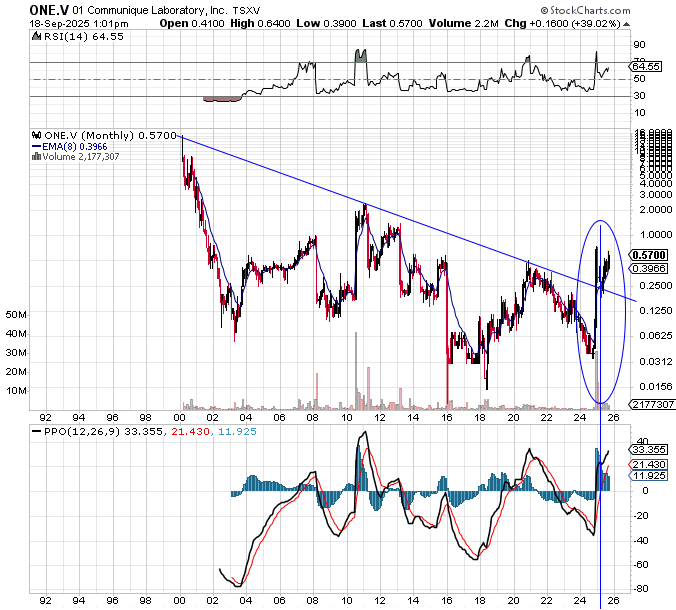This screenshot has height=610, width=676.
Task: Click year 16 on the price panel time axis
Action: (x=447, y=417)
